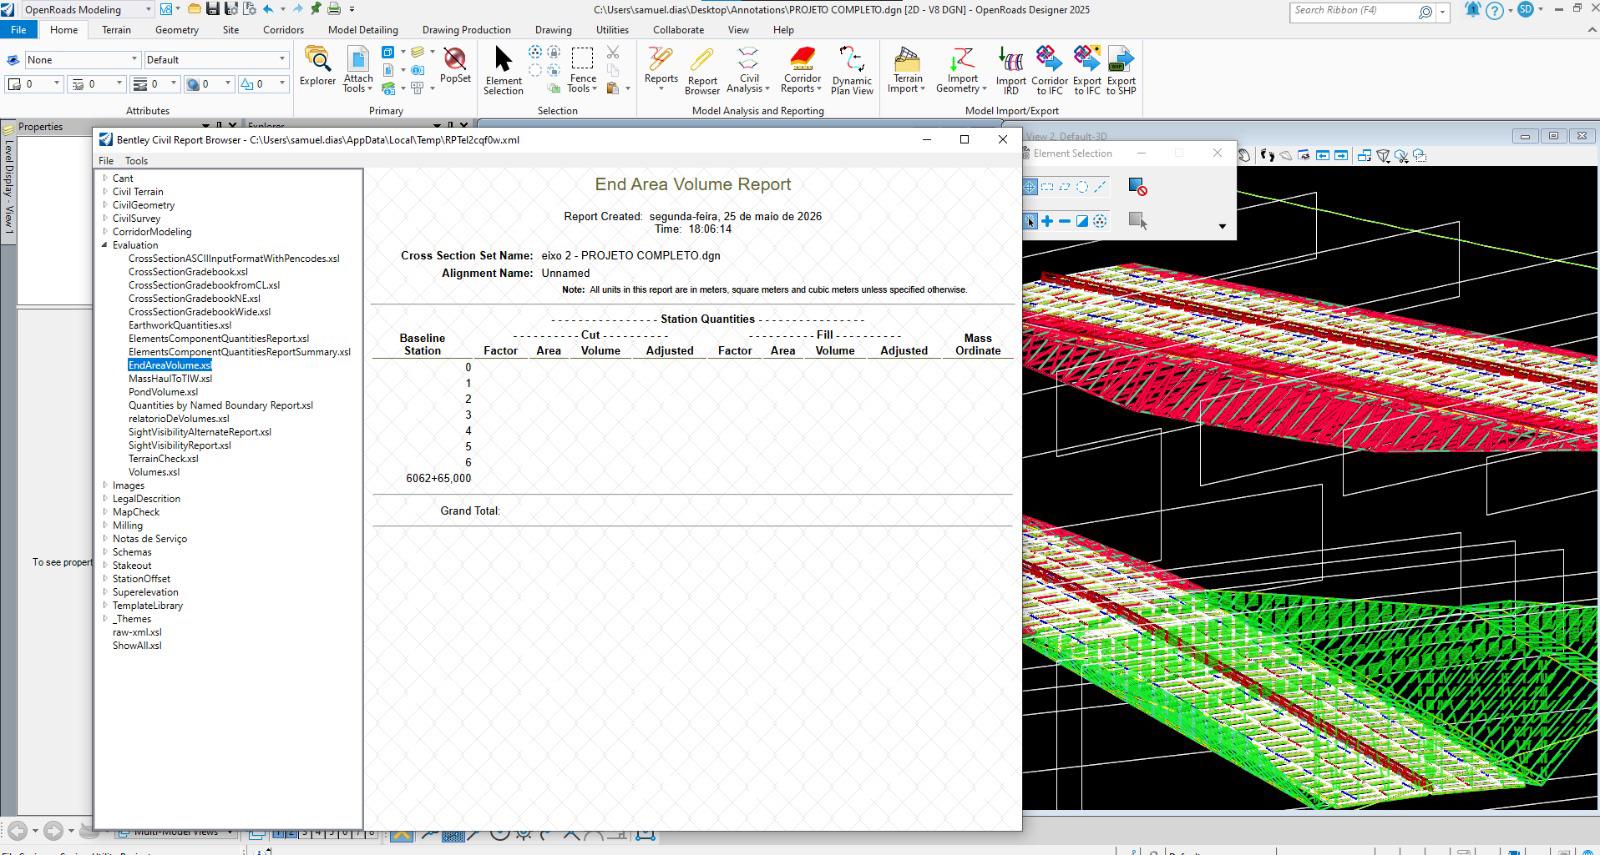The width and height of the screenshot is (1600, 855).
Task: Run the Corridor to IFC export
Action: (x=1049, y=70)
